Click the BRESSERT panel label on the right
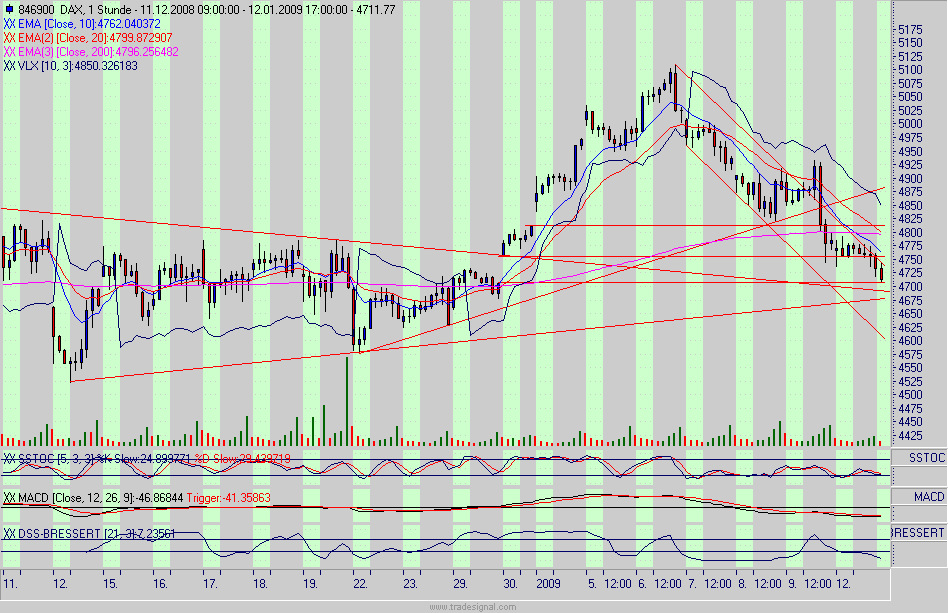 coord(917,532)
